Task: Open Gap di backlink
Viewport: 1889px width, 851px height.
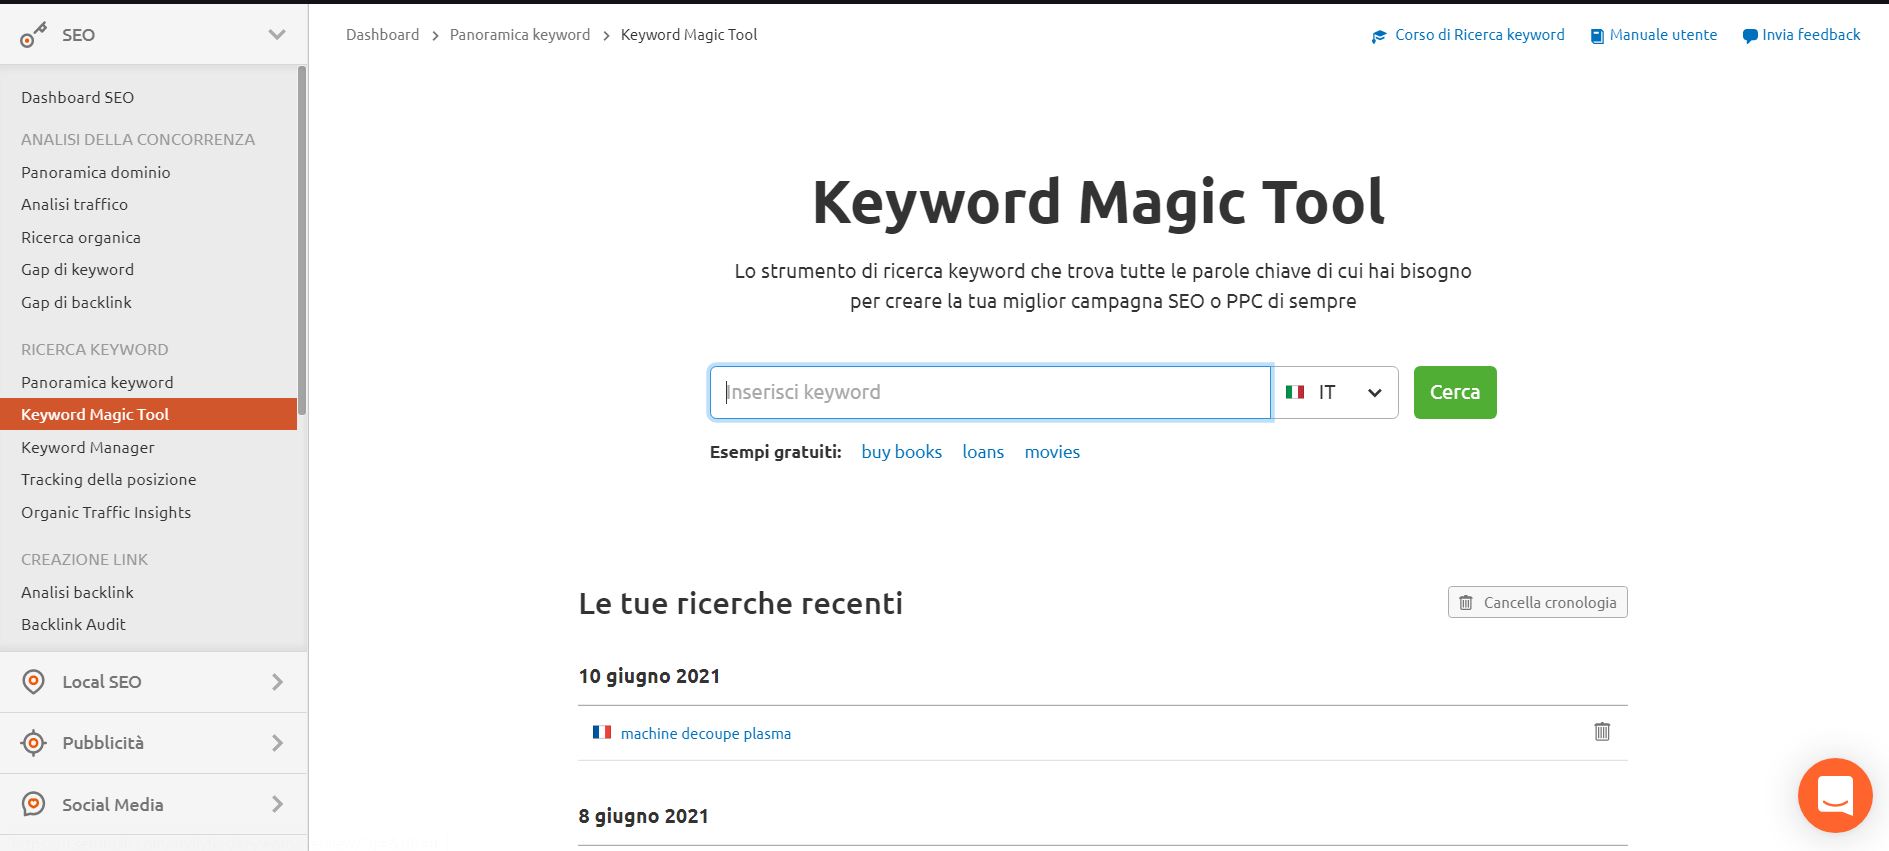Action: [76, 302]
